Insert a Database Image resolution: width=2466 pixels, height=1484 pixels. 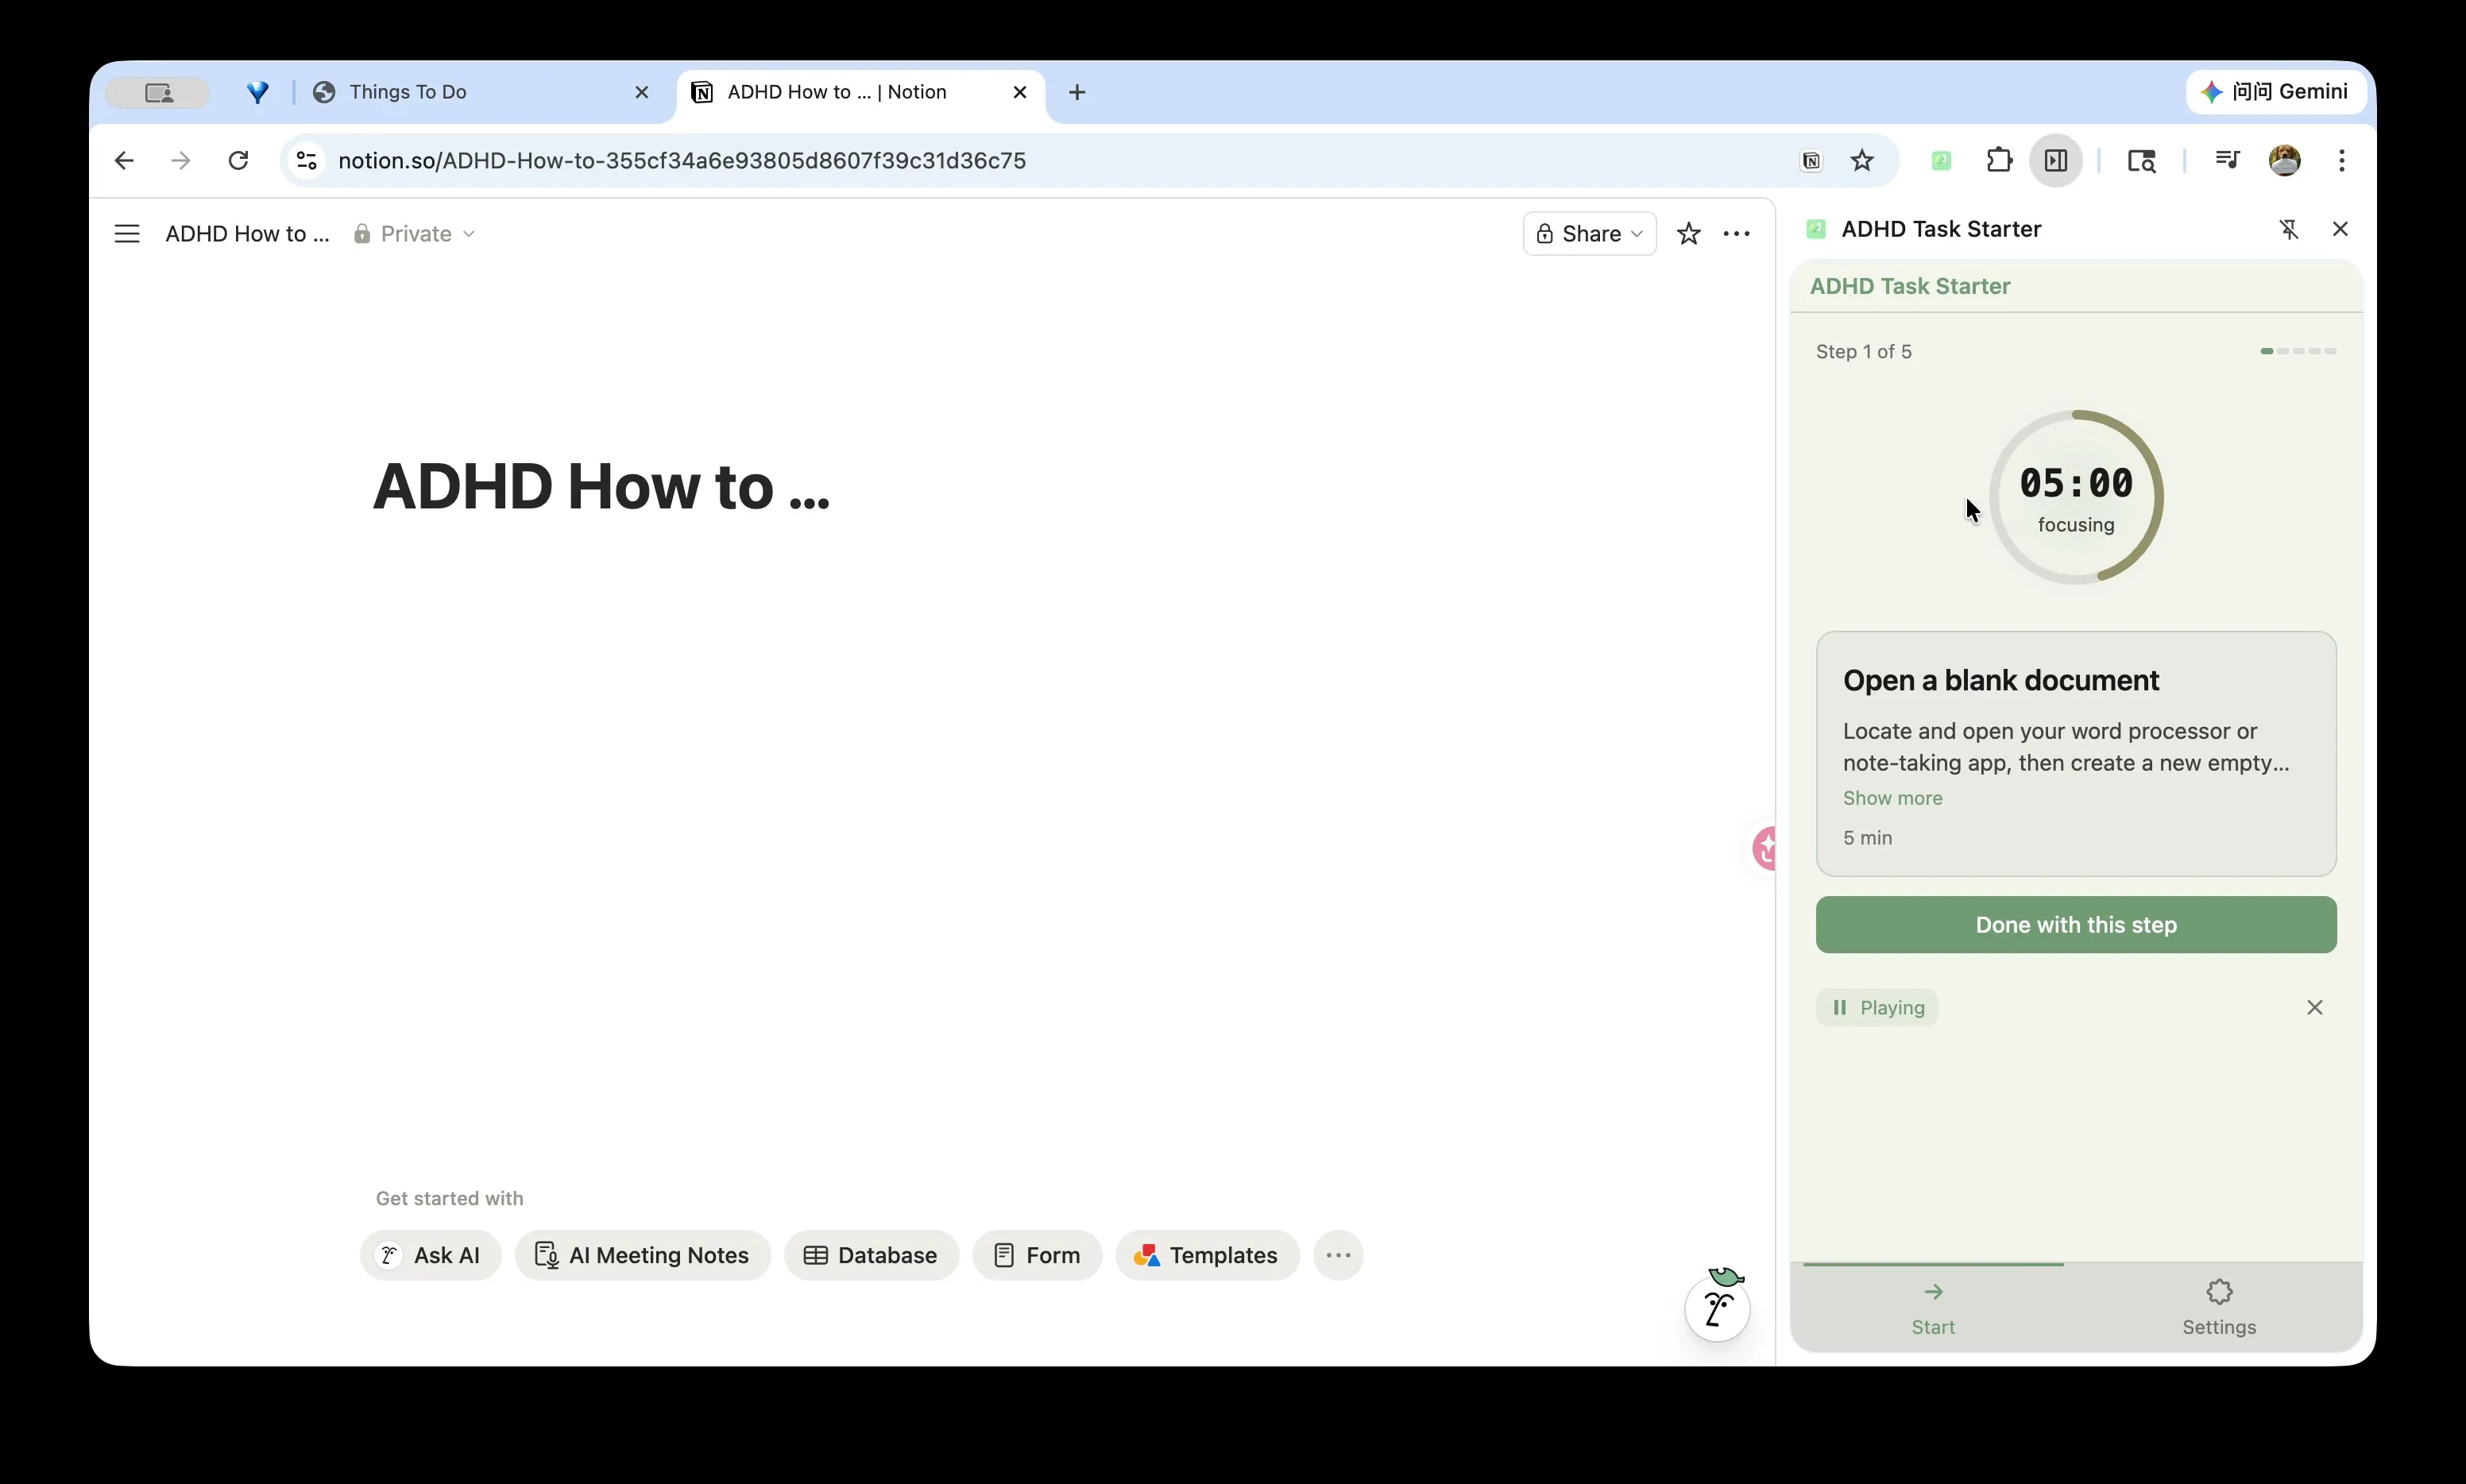click(x=871, y=1255)
